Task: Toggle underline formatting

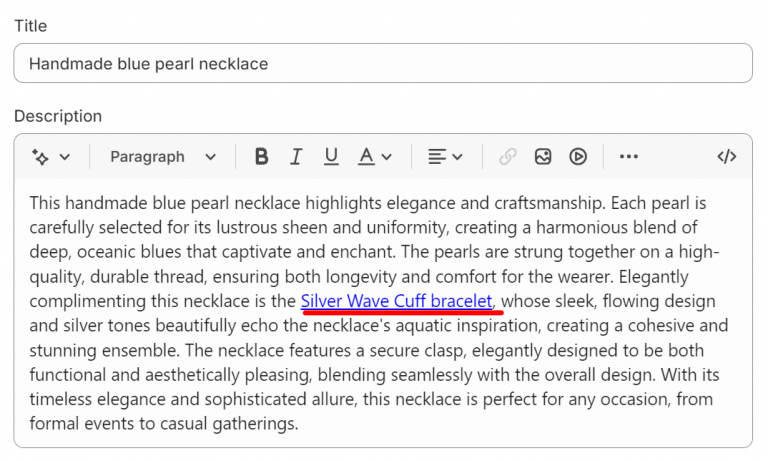Action: point(331,157)
